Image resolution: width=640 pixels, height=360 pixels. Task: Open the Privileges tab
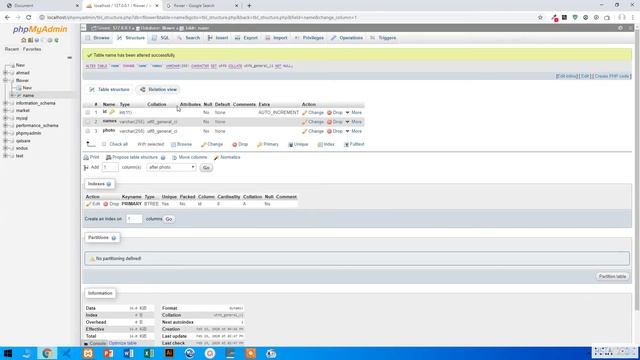pos(309,38)
